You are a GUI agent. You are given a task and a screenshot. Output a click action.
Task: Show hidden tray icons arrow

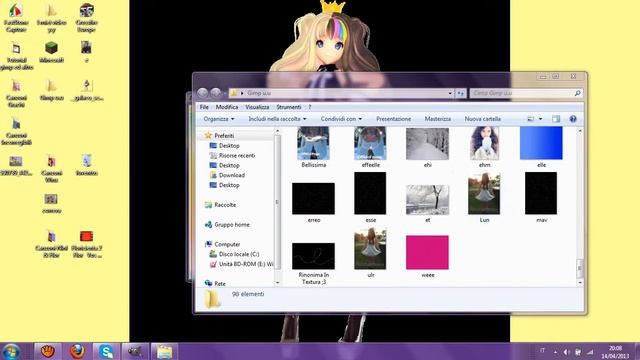coord(555,352)
